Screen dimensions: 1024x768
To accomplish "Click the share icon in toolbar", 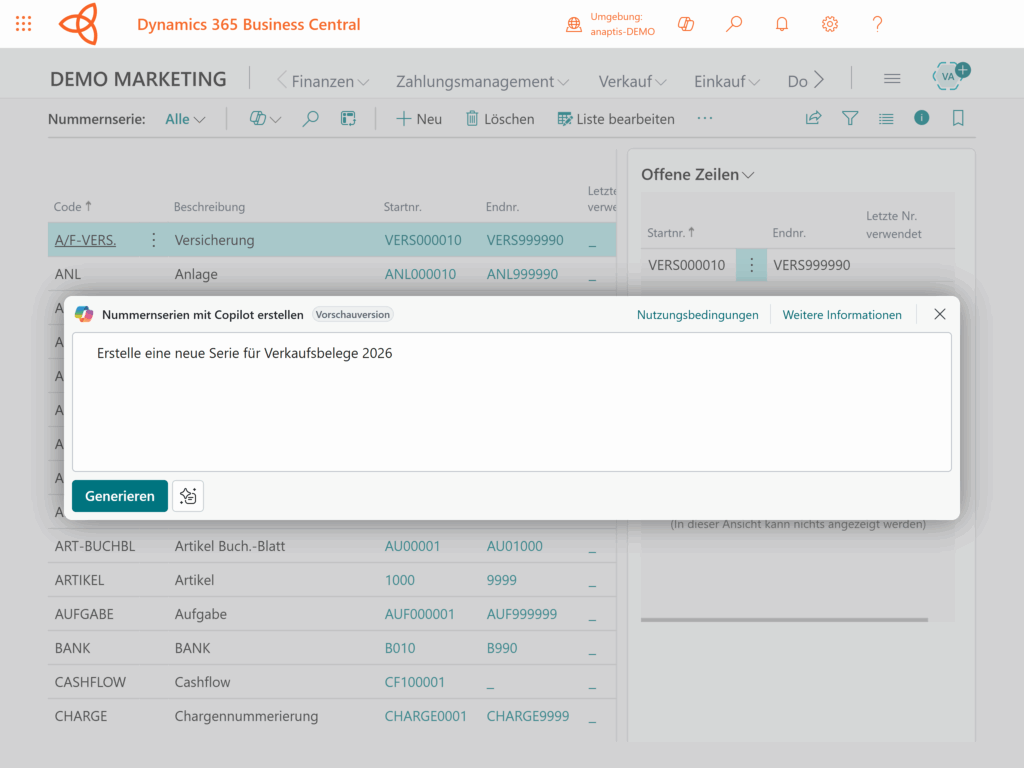I will tap(814, 118).
